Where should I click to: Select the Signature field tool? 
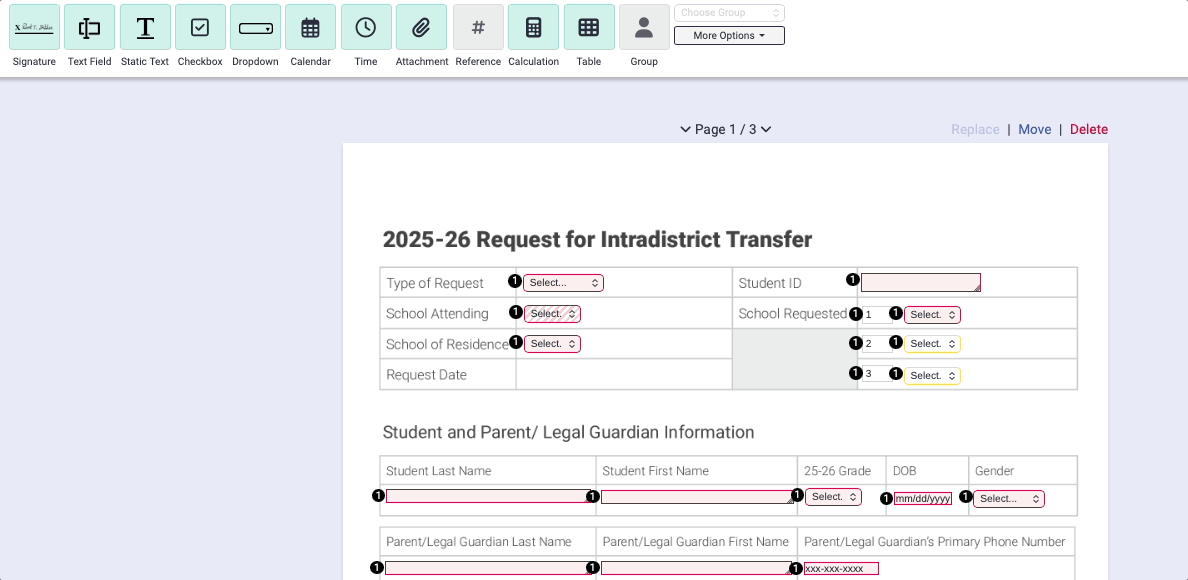click(x=34, y=27)
